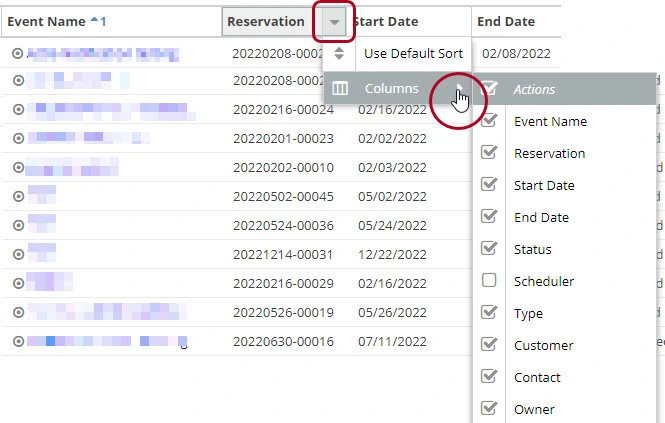This screenshot has height=423, width=665.
Task: Click the End Date column header
Action: coord(506,22)
